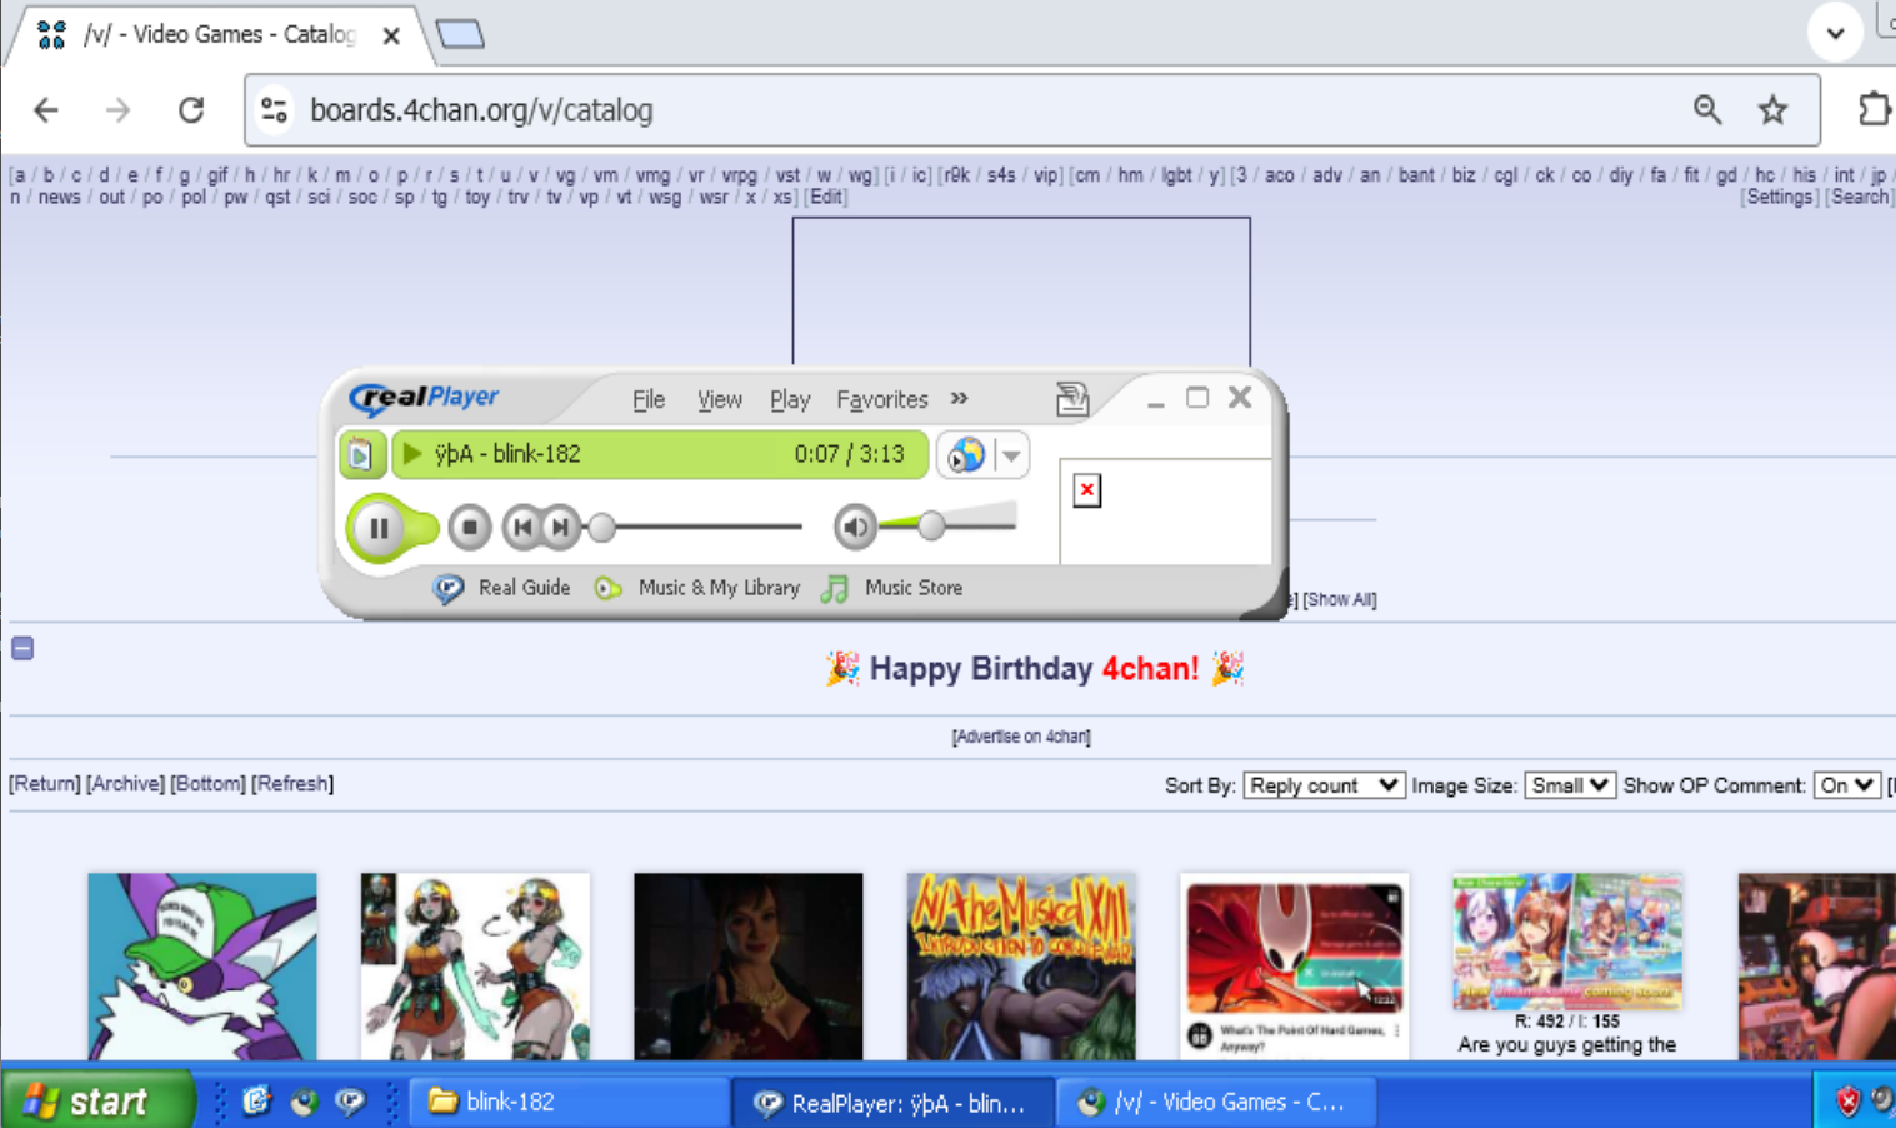This screenshot has height=1128, width=1896.
Task: Expand the dropdown arrow beside the globe
Action: pos(1012,456)
